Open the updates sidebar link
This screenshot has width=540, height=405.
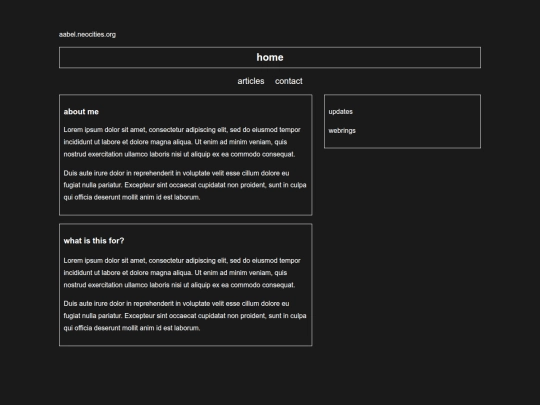click(341, 112)
